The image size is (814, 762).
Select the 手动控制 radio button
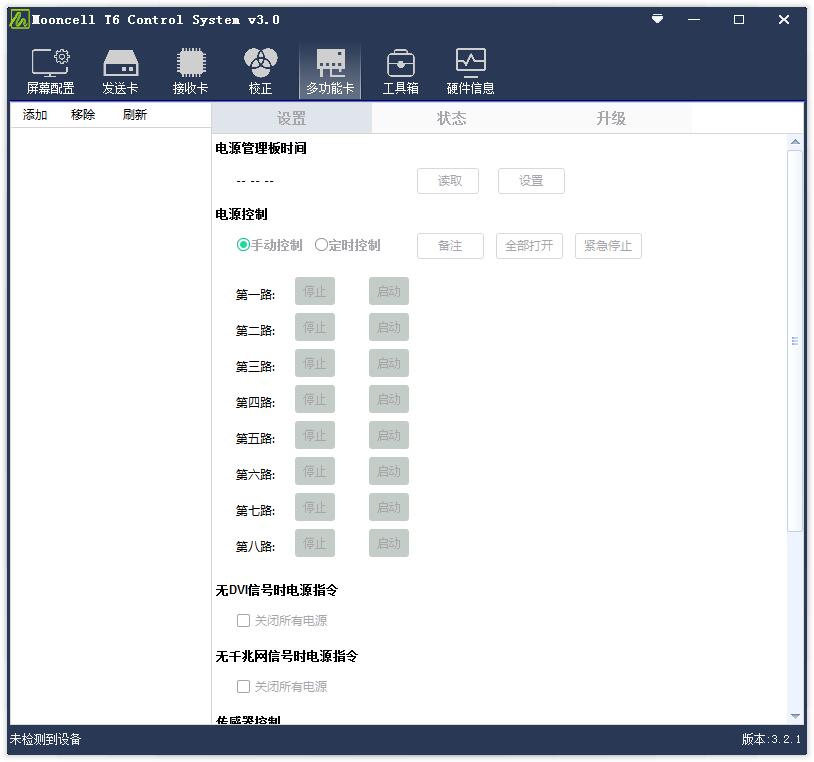pyautogui.click(x=269, y=245)
